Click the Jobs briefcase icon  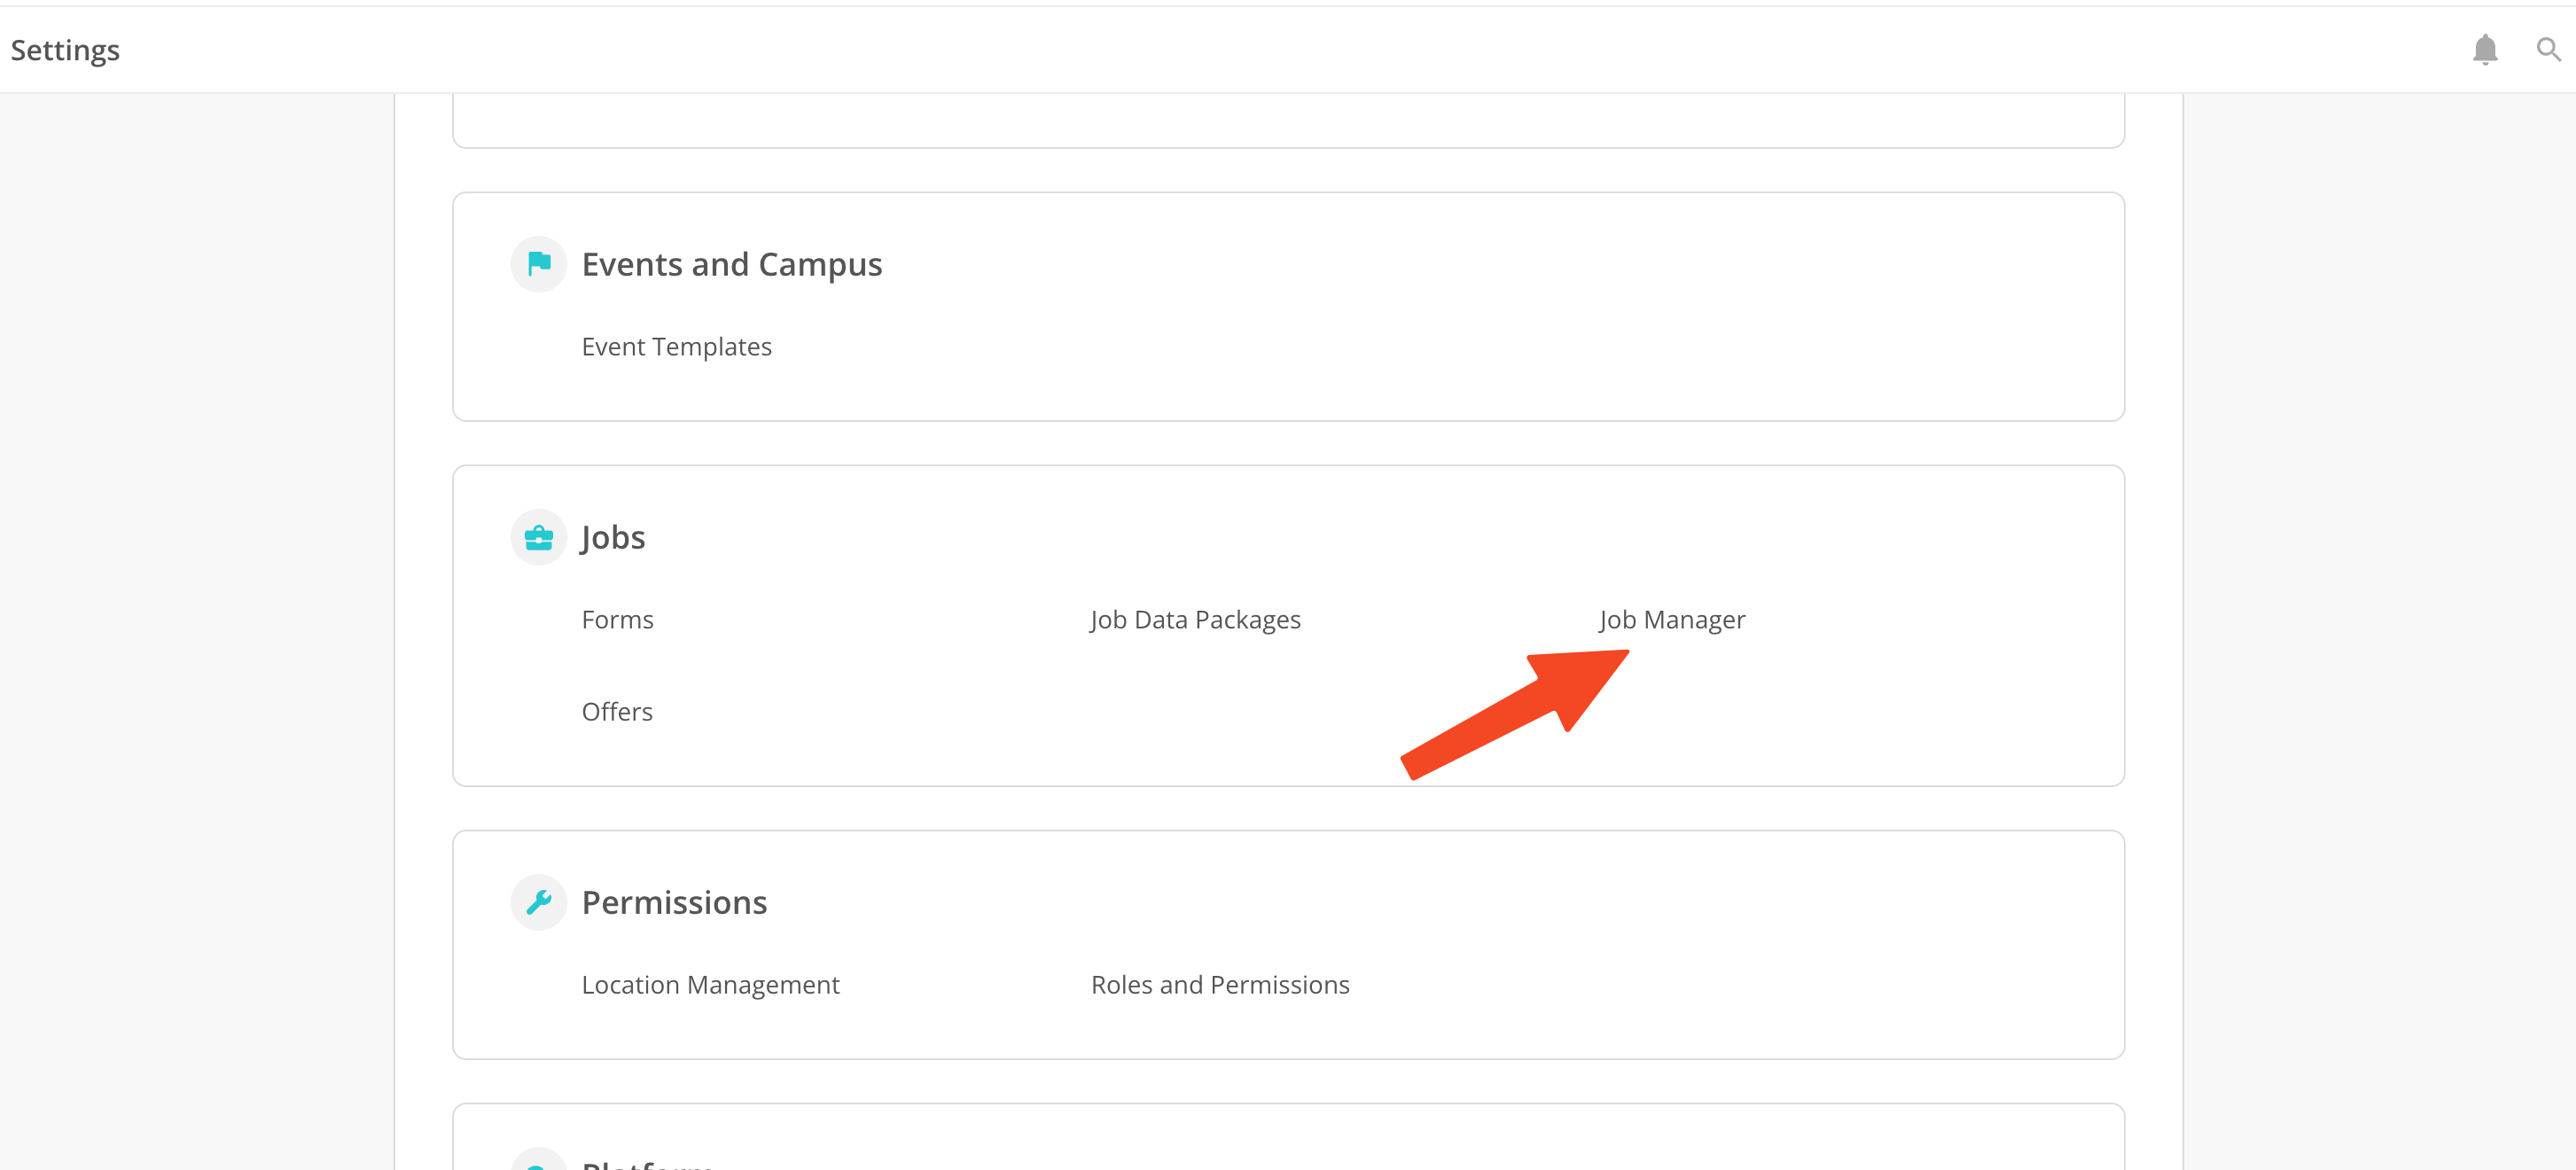pyautogui.click(x=539, y=537)
